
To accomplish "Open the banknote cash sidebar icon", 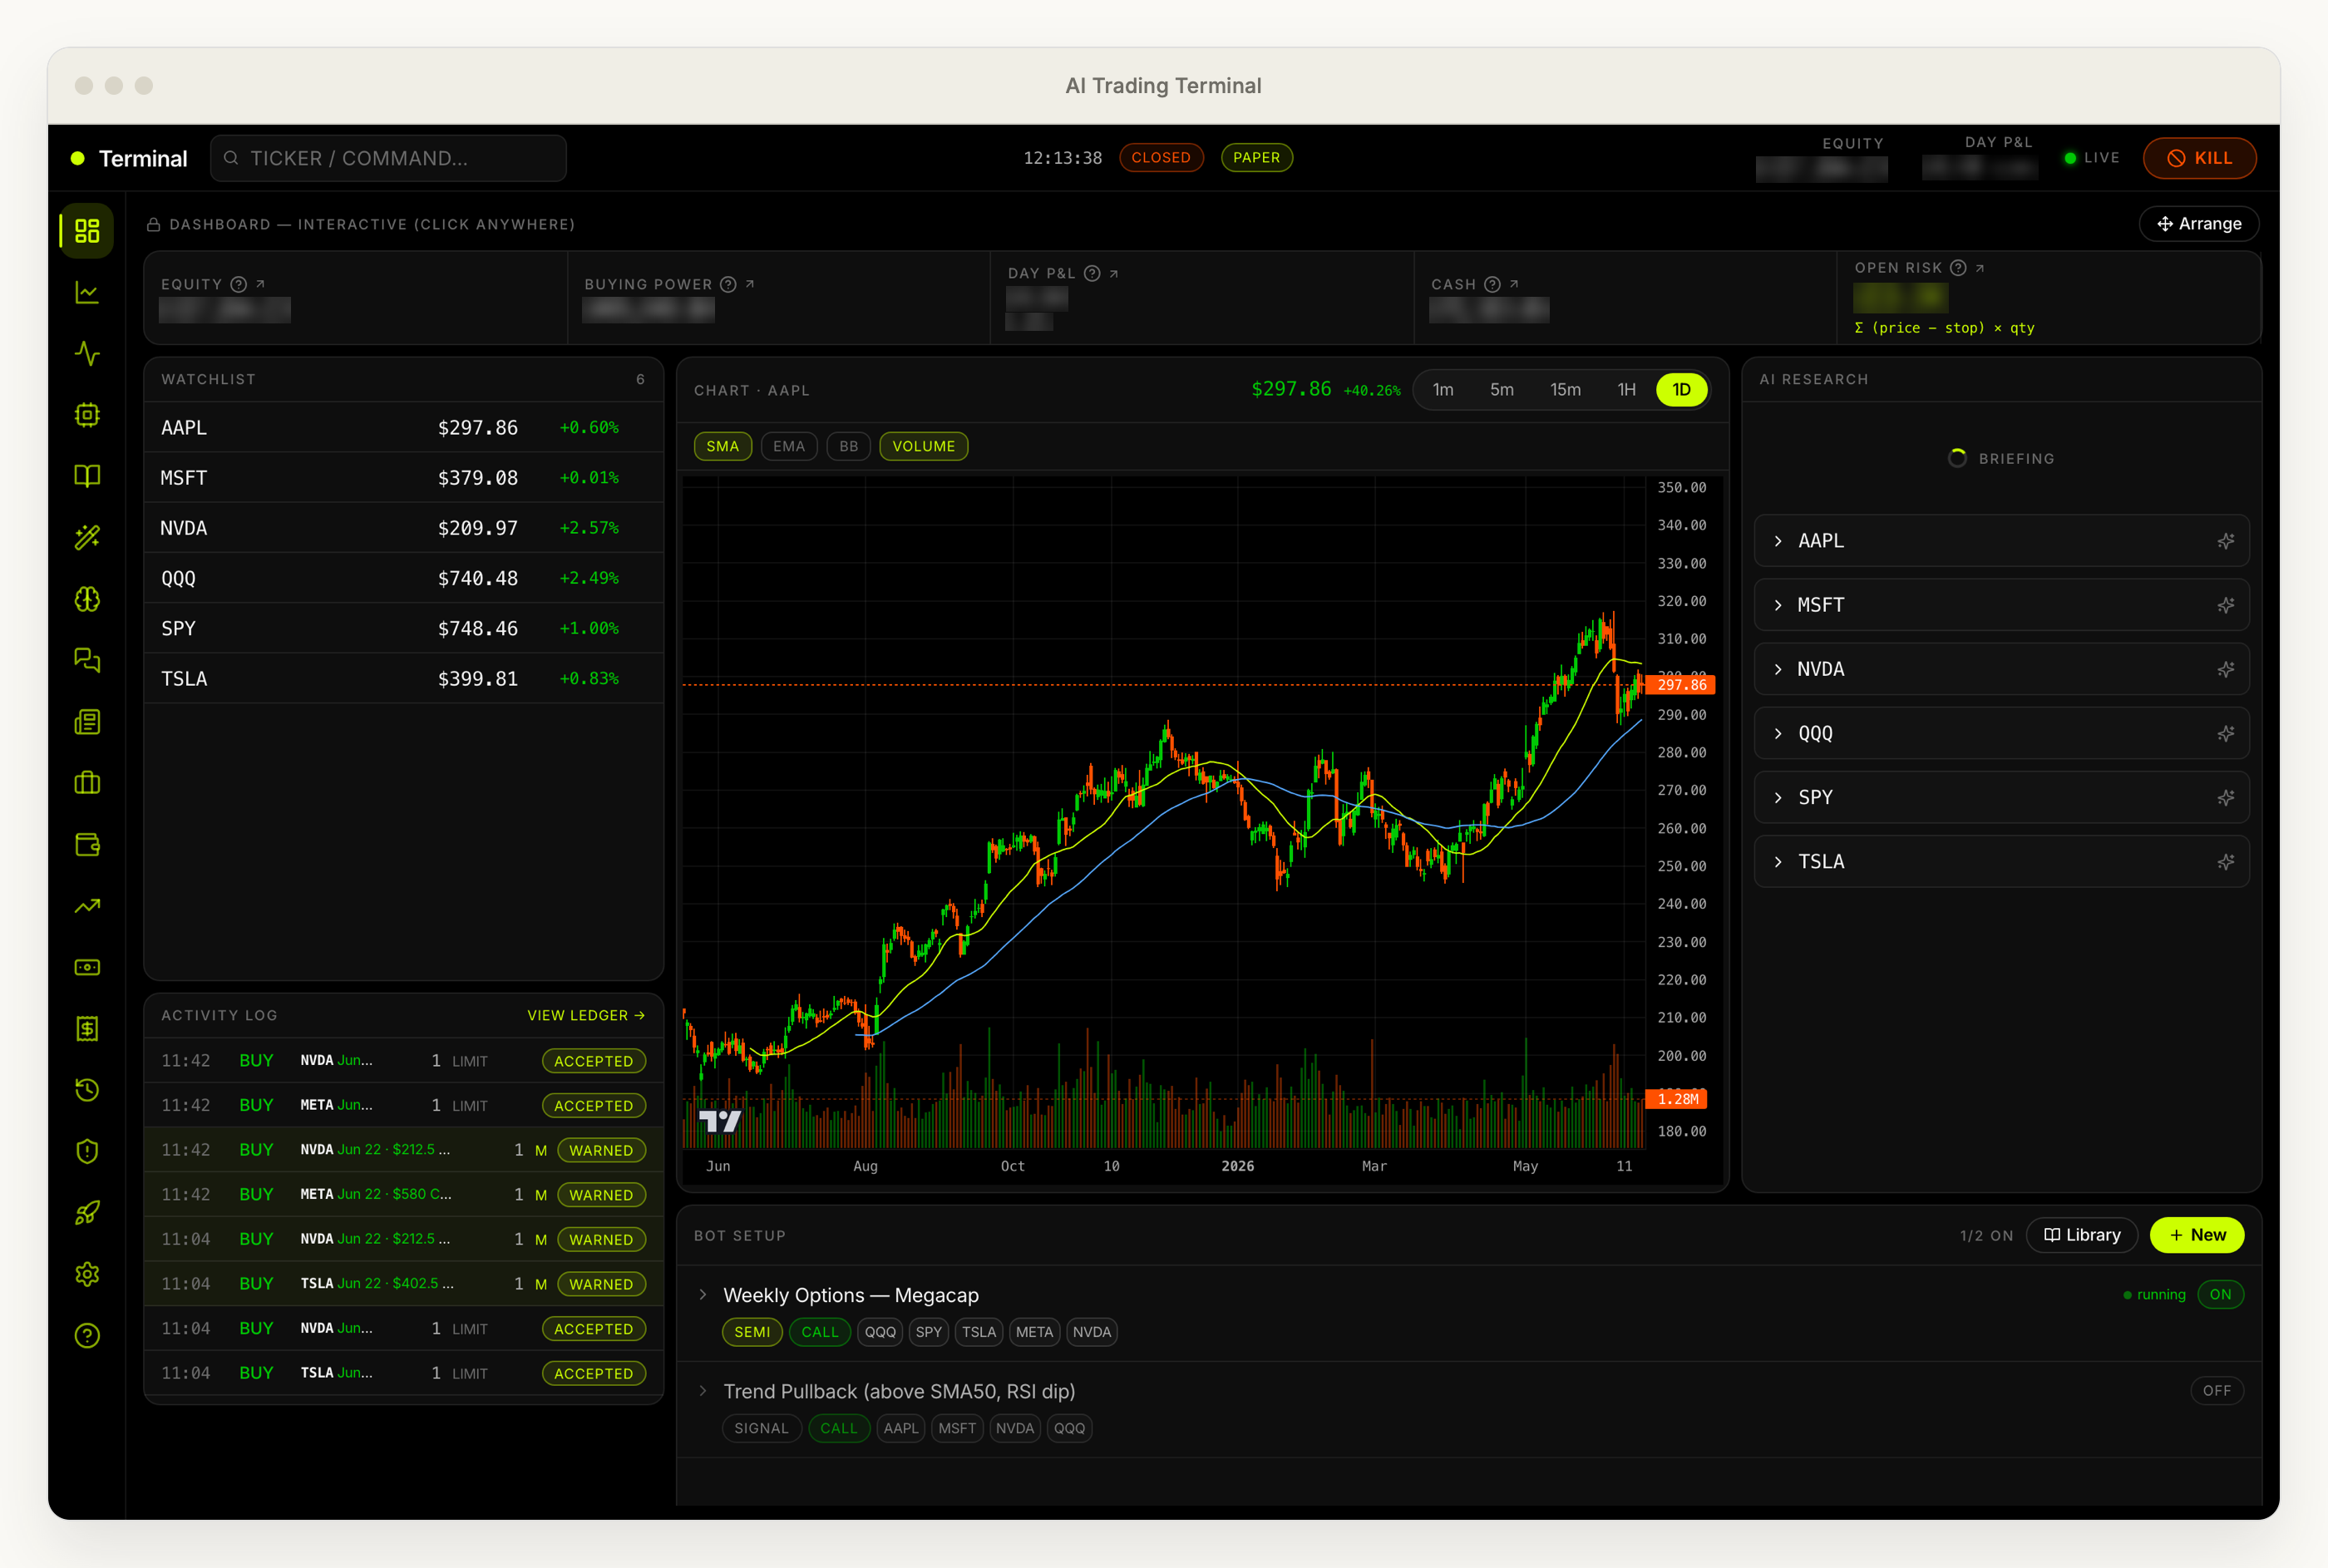I will point(87,967).
